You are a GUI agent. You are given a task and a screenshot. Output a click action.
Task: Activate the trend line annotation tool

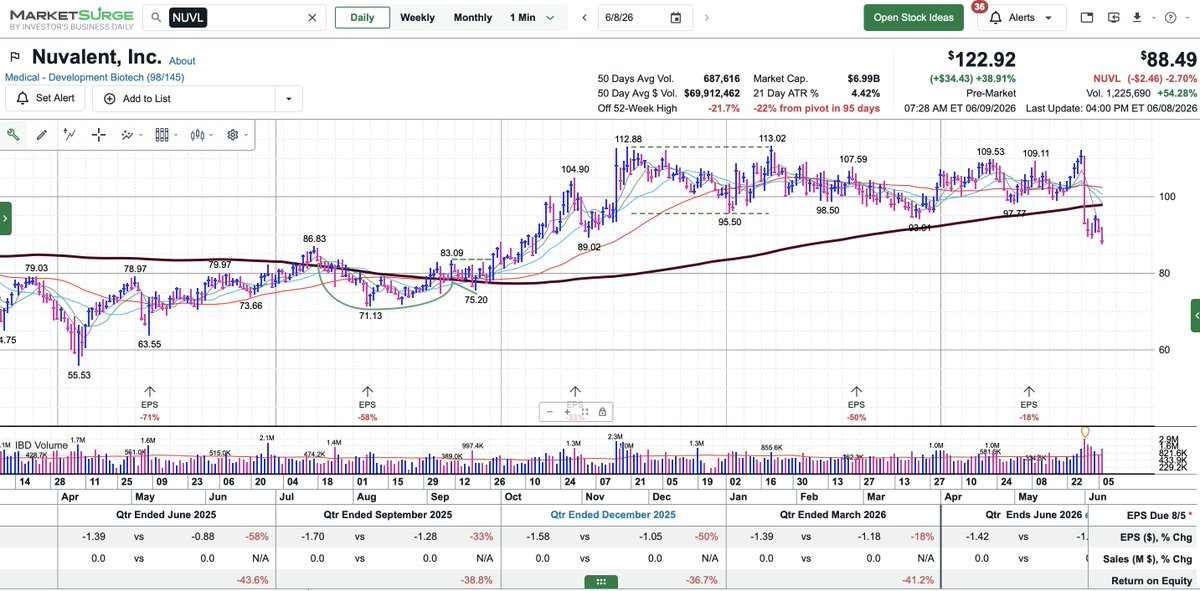click(x=69, y=135)
